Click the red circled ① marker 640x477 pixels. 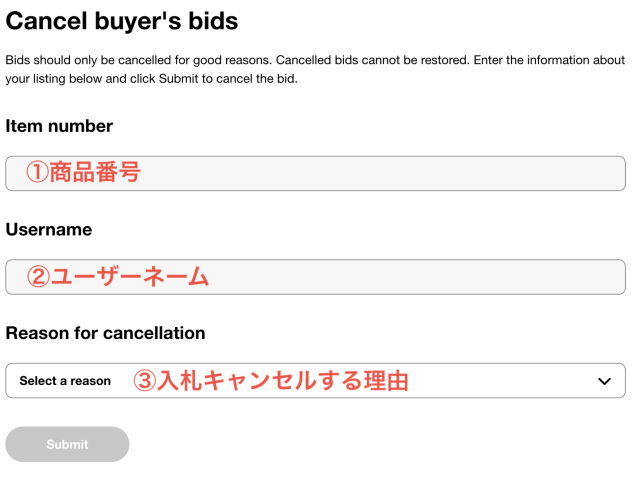click(37, 173)
